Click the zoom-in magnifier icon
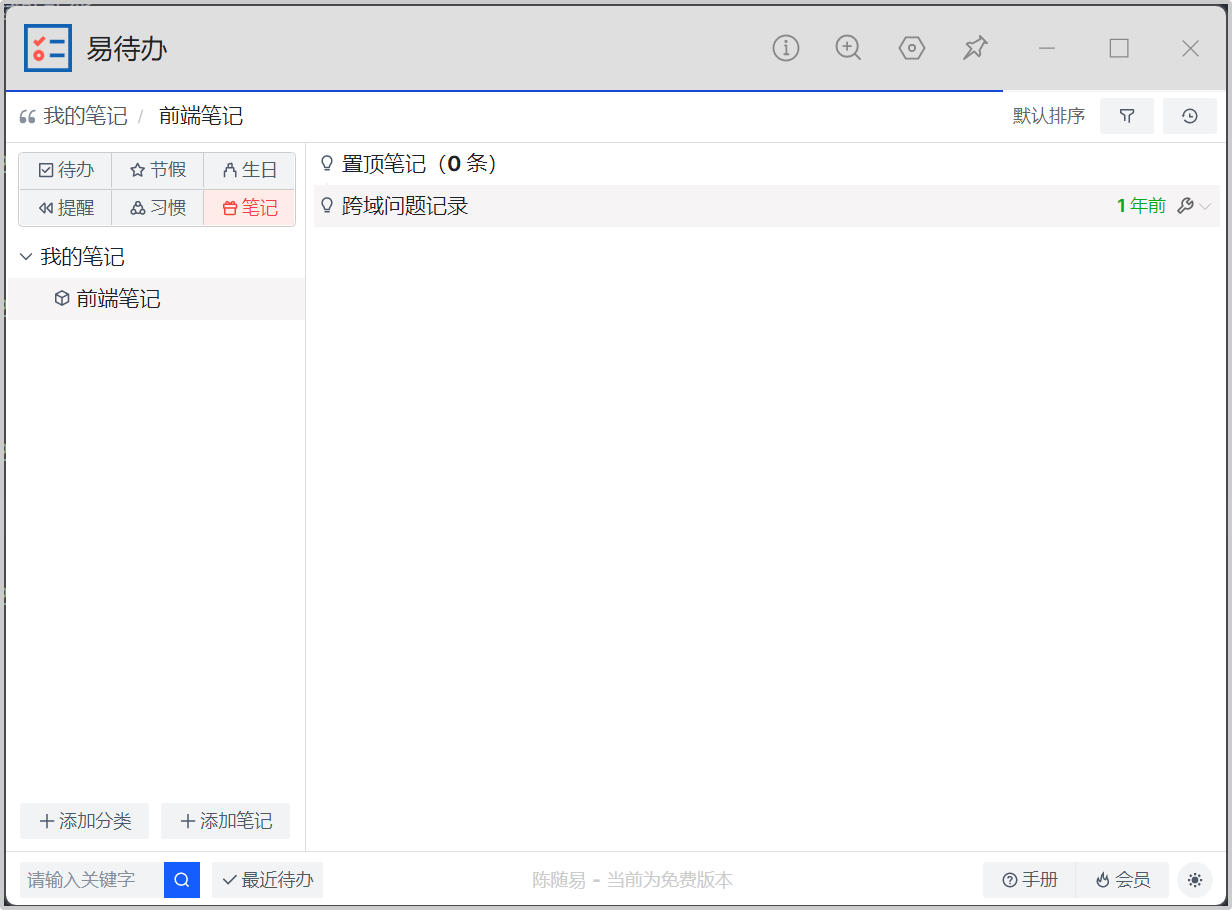Image resolution: width=1232 pixels, height=910 pixels. [x=848, y=48]
